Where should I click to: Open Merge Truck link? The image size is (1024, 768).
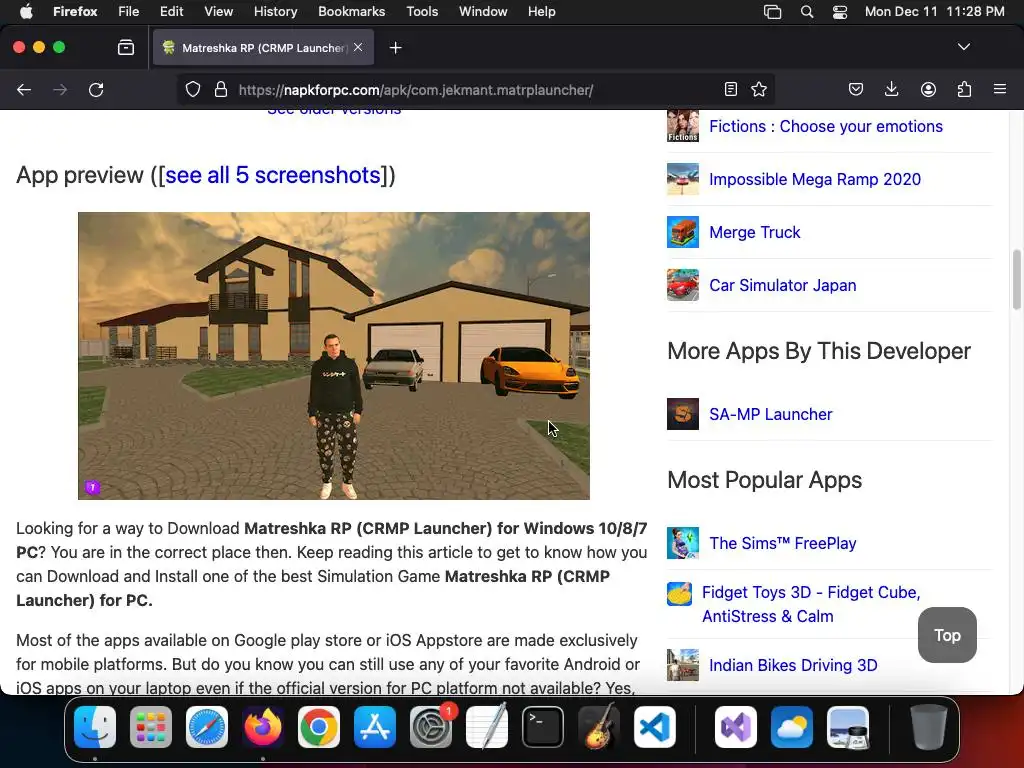(x=754, y=232)
